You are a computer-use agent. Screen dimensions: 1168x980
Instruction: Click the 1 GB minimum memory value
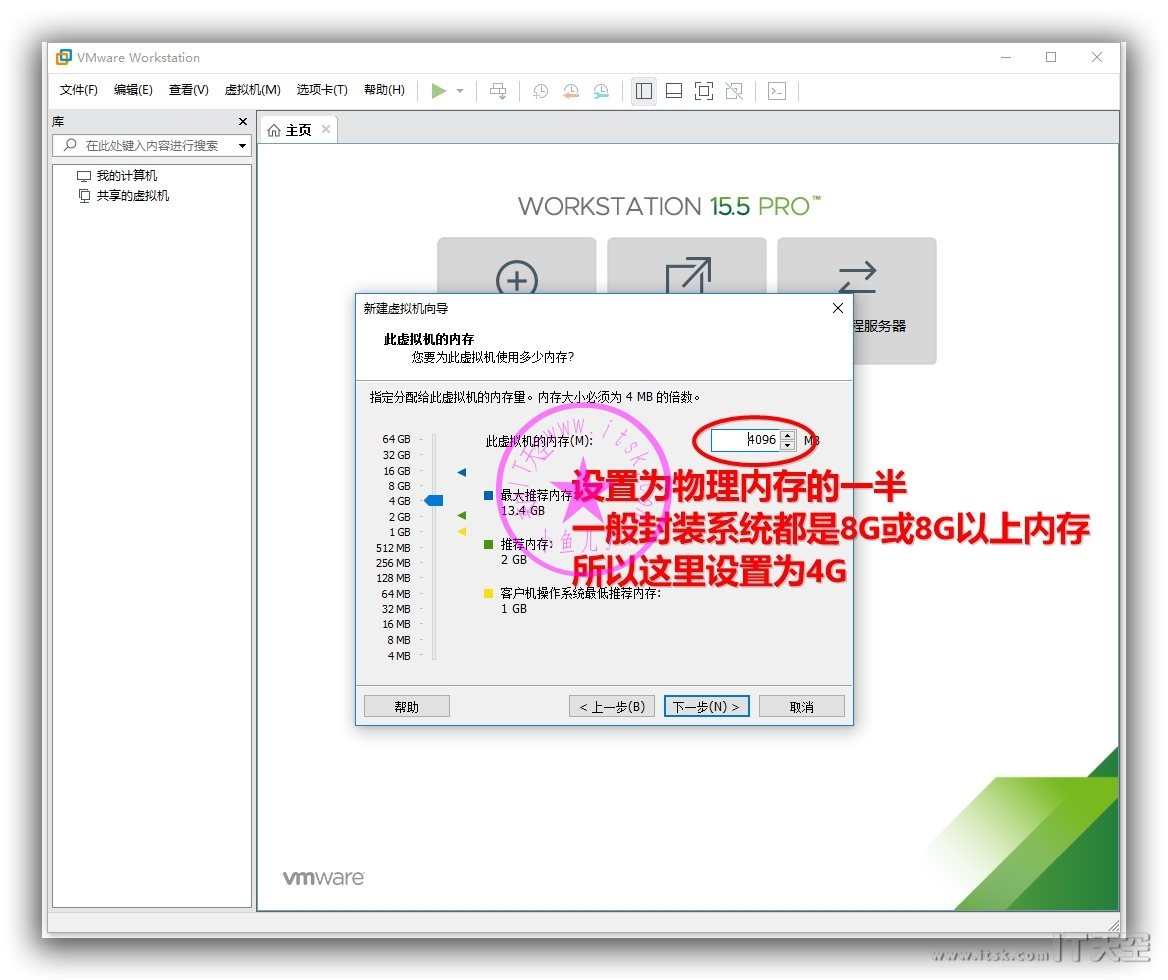coord(513,609)
